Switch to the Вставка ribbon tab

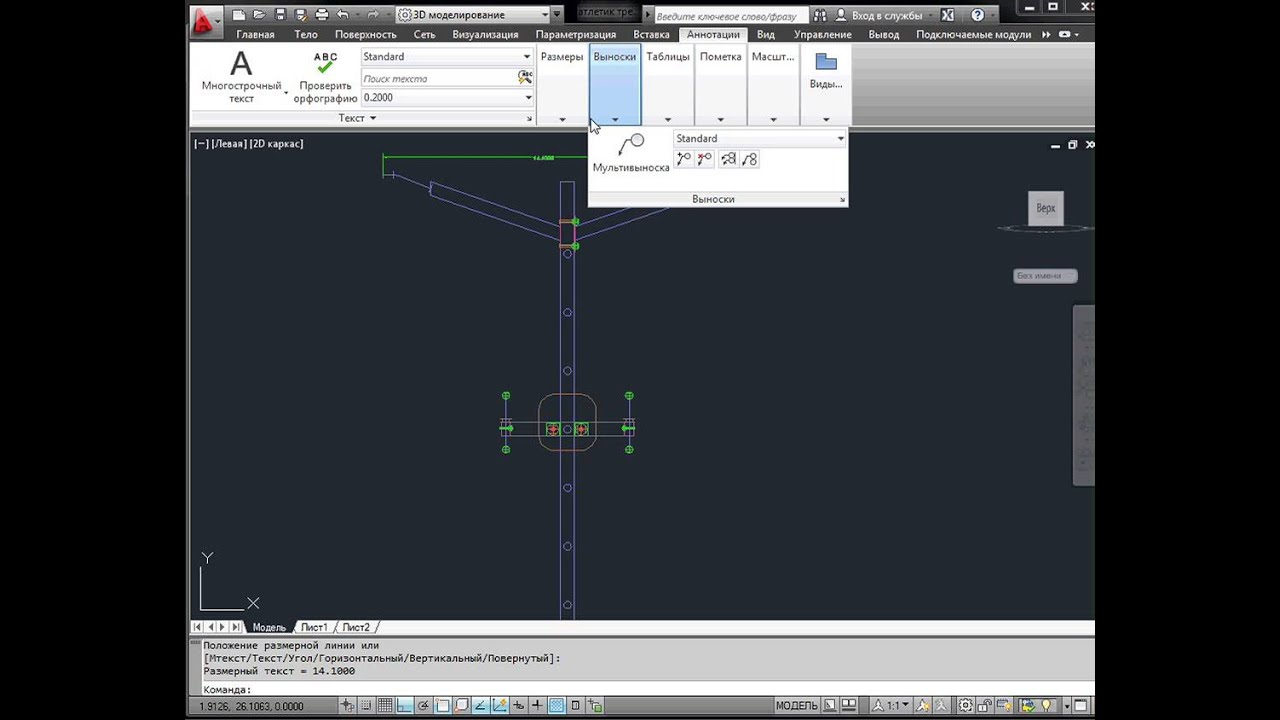point(651,34)
